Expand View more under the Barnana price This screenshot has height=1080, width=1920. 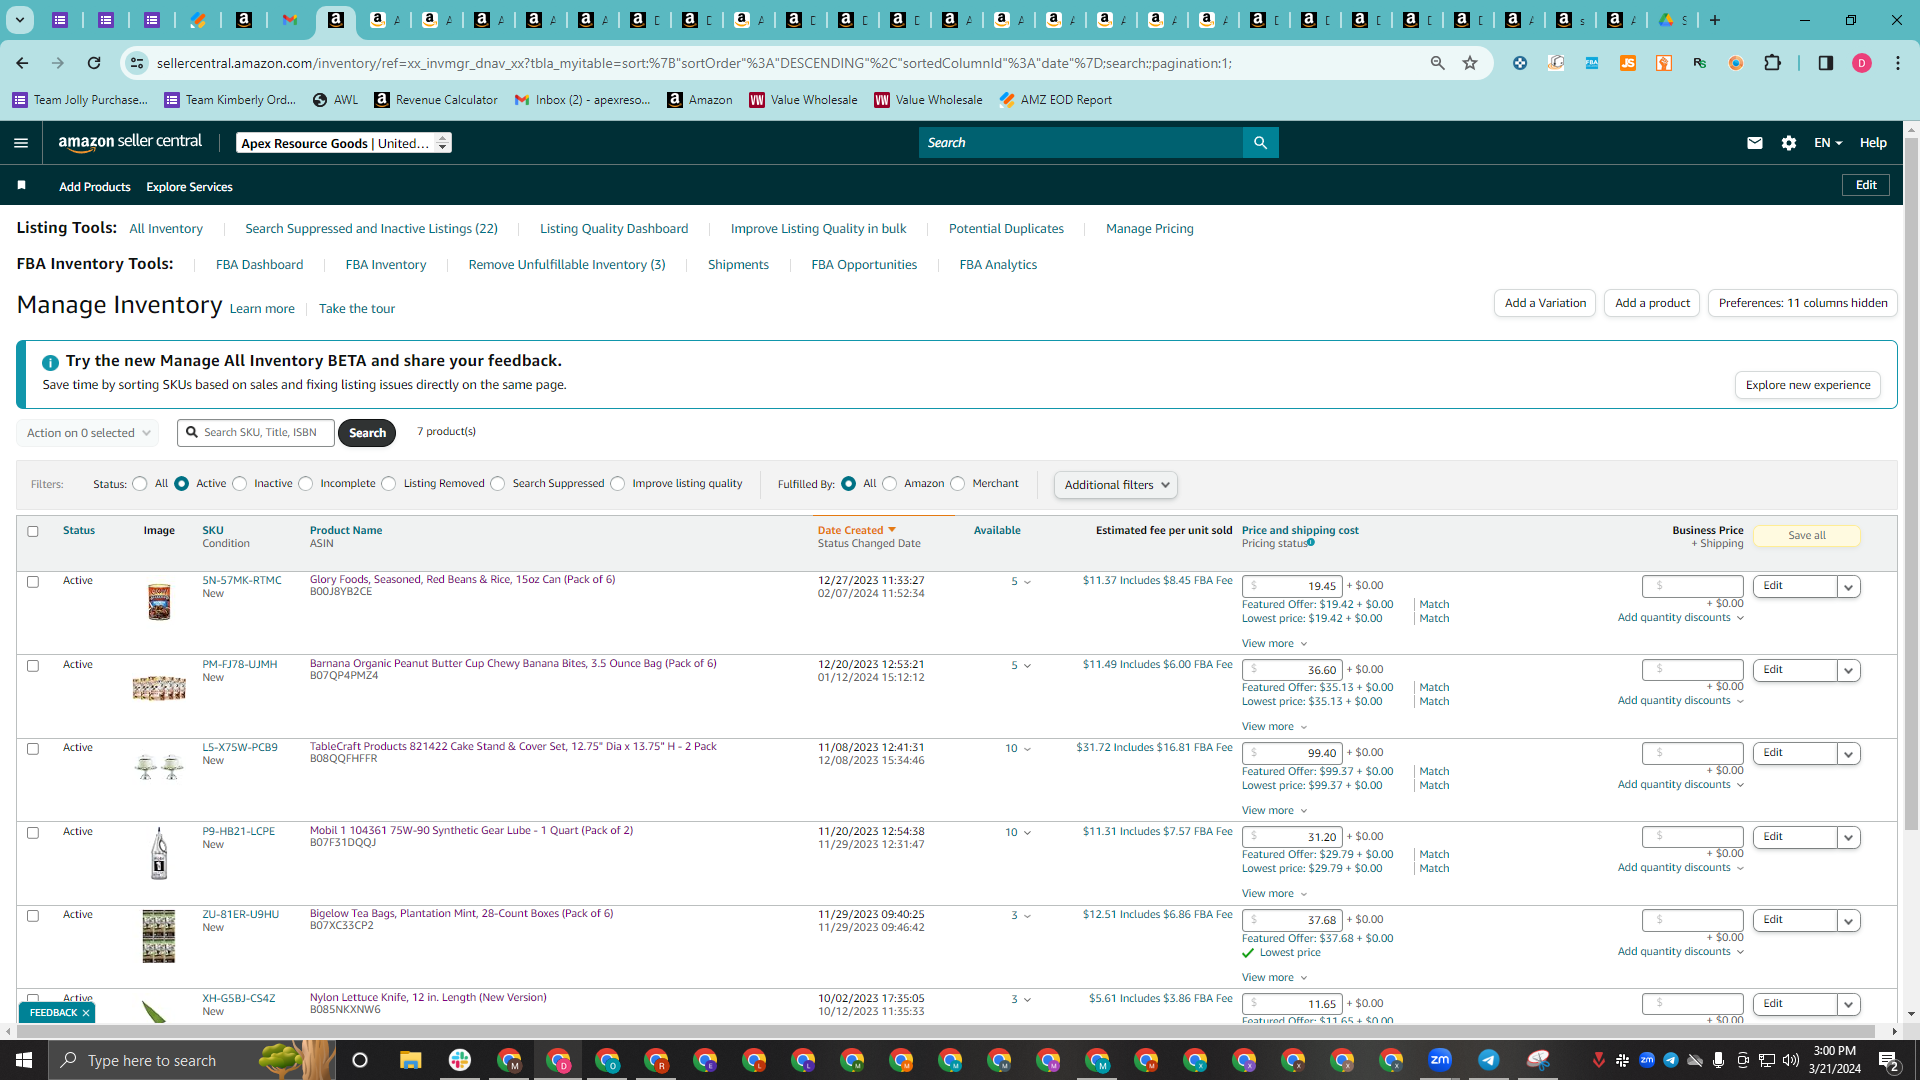click(1274, 727)
